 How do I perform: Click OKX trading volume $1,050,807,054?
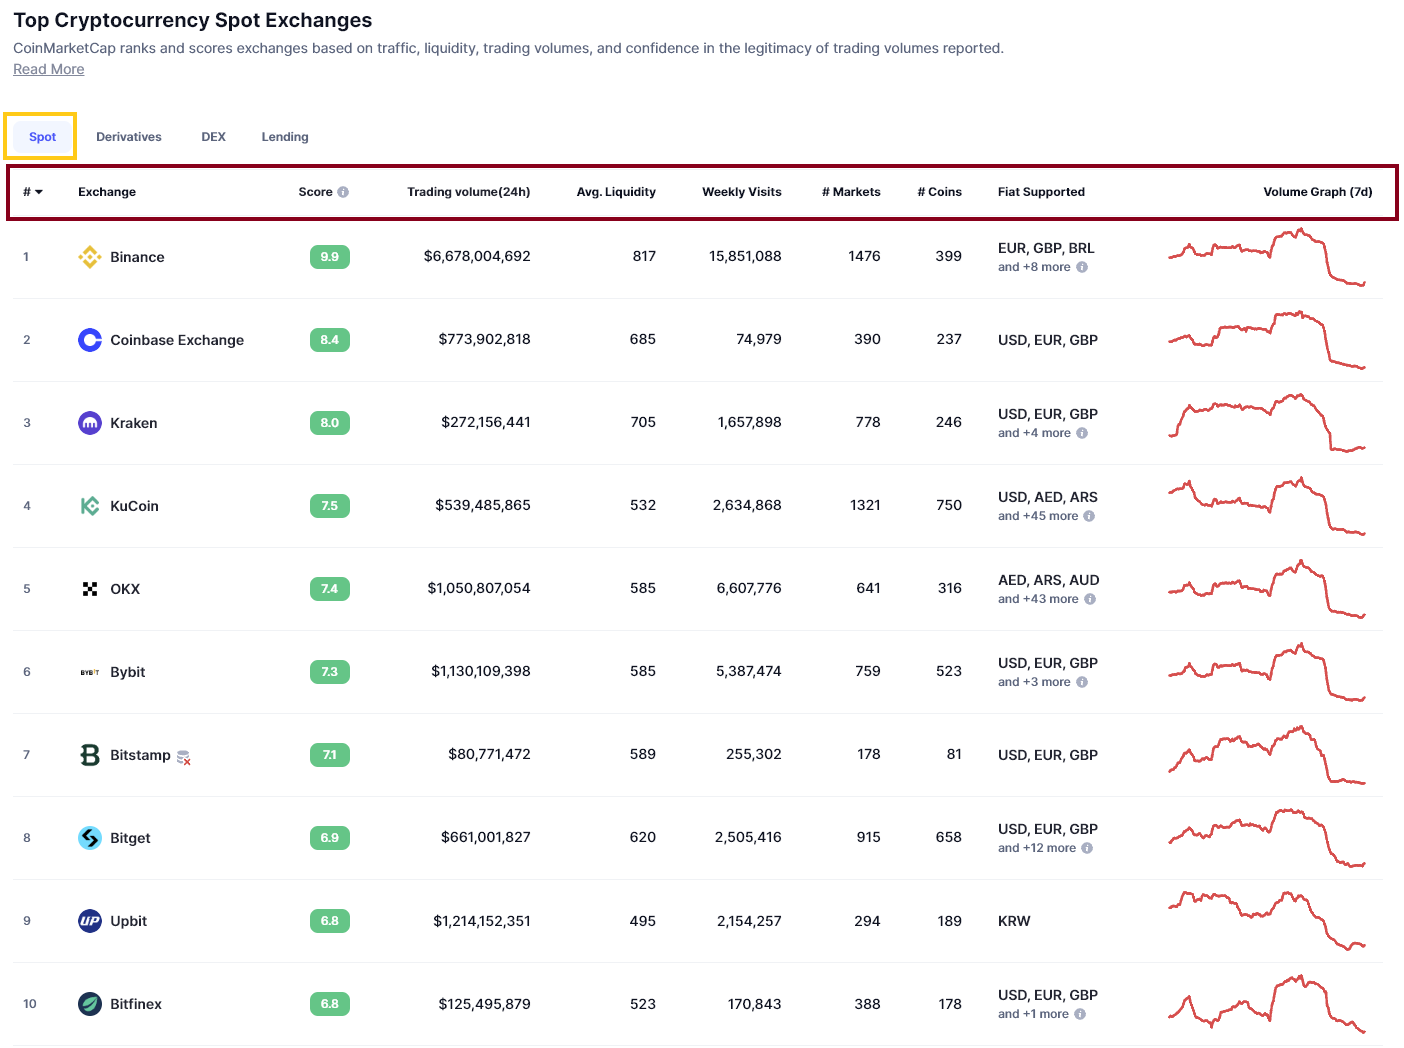pos(479,588)
